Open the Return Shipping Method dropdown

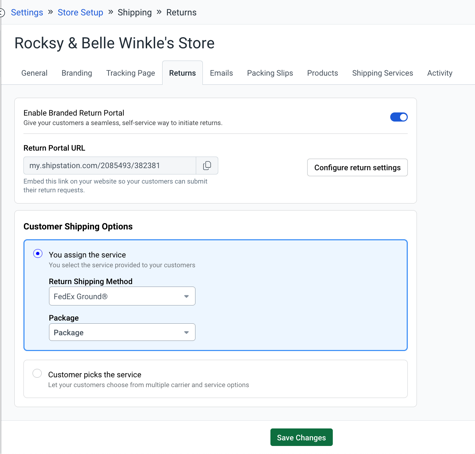click(x=122, y=296)
